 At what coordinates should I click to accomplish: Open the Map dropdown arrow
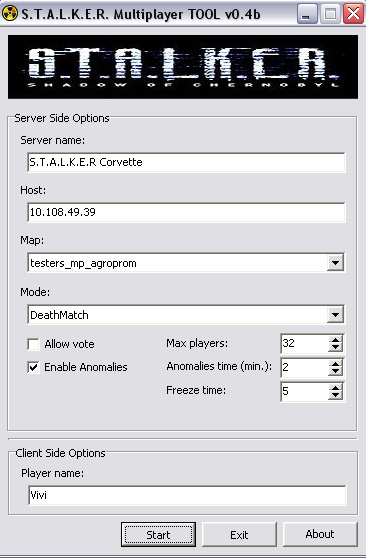(x=335, y=263)
